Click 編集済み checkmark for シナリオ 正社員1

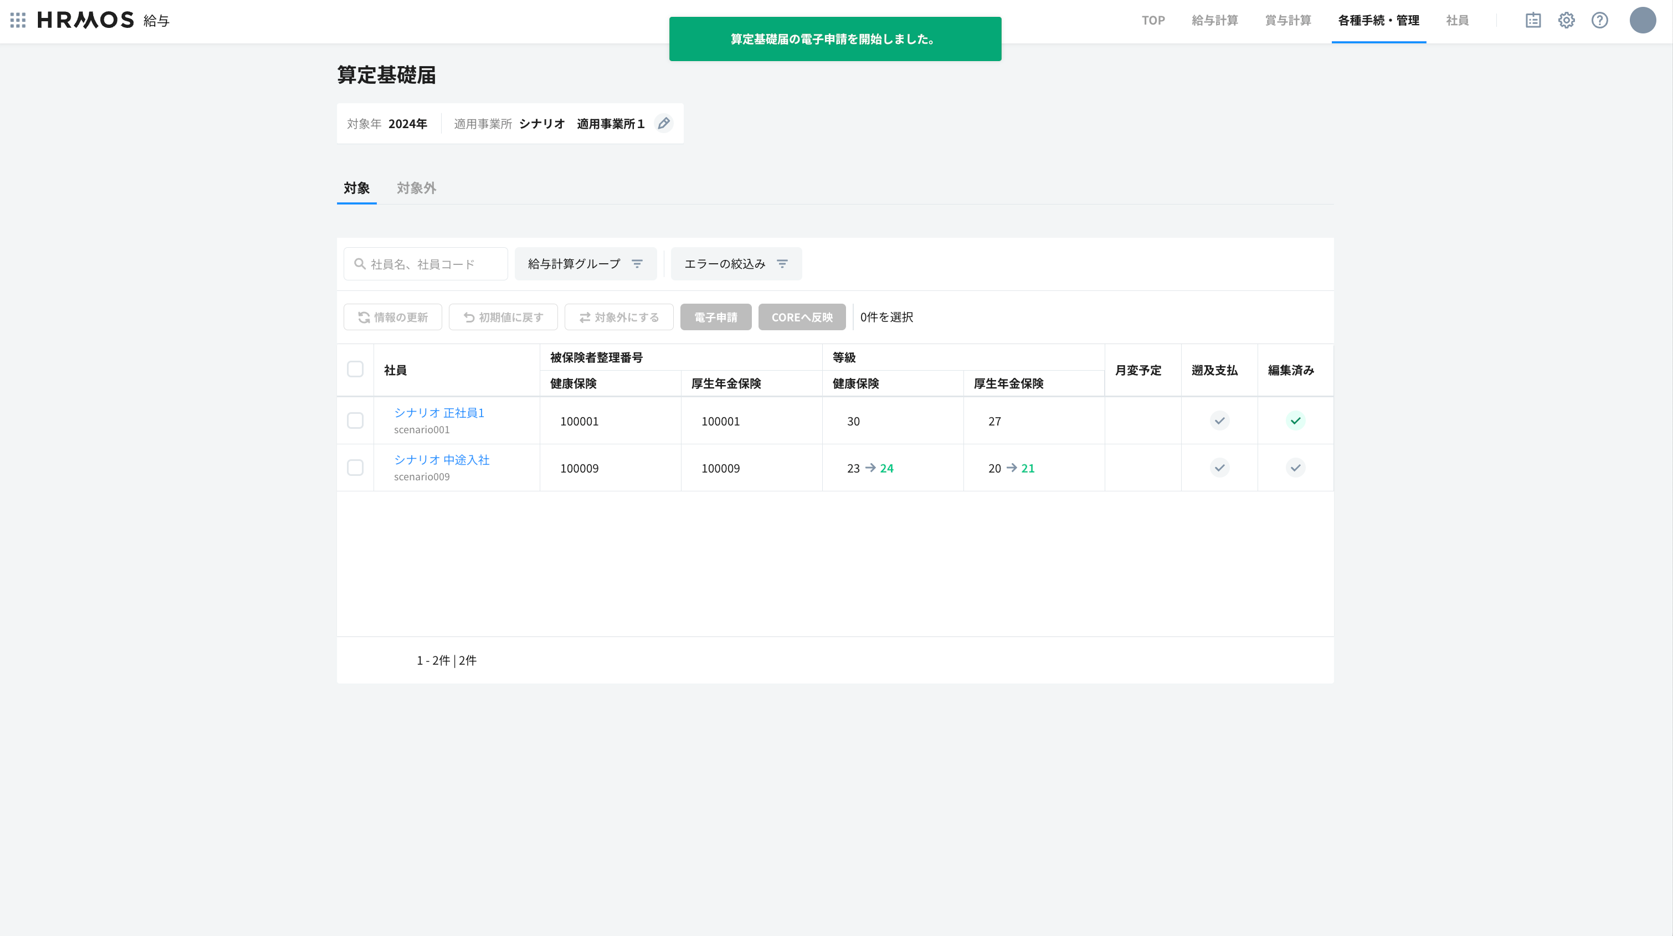click(1295, 421)
